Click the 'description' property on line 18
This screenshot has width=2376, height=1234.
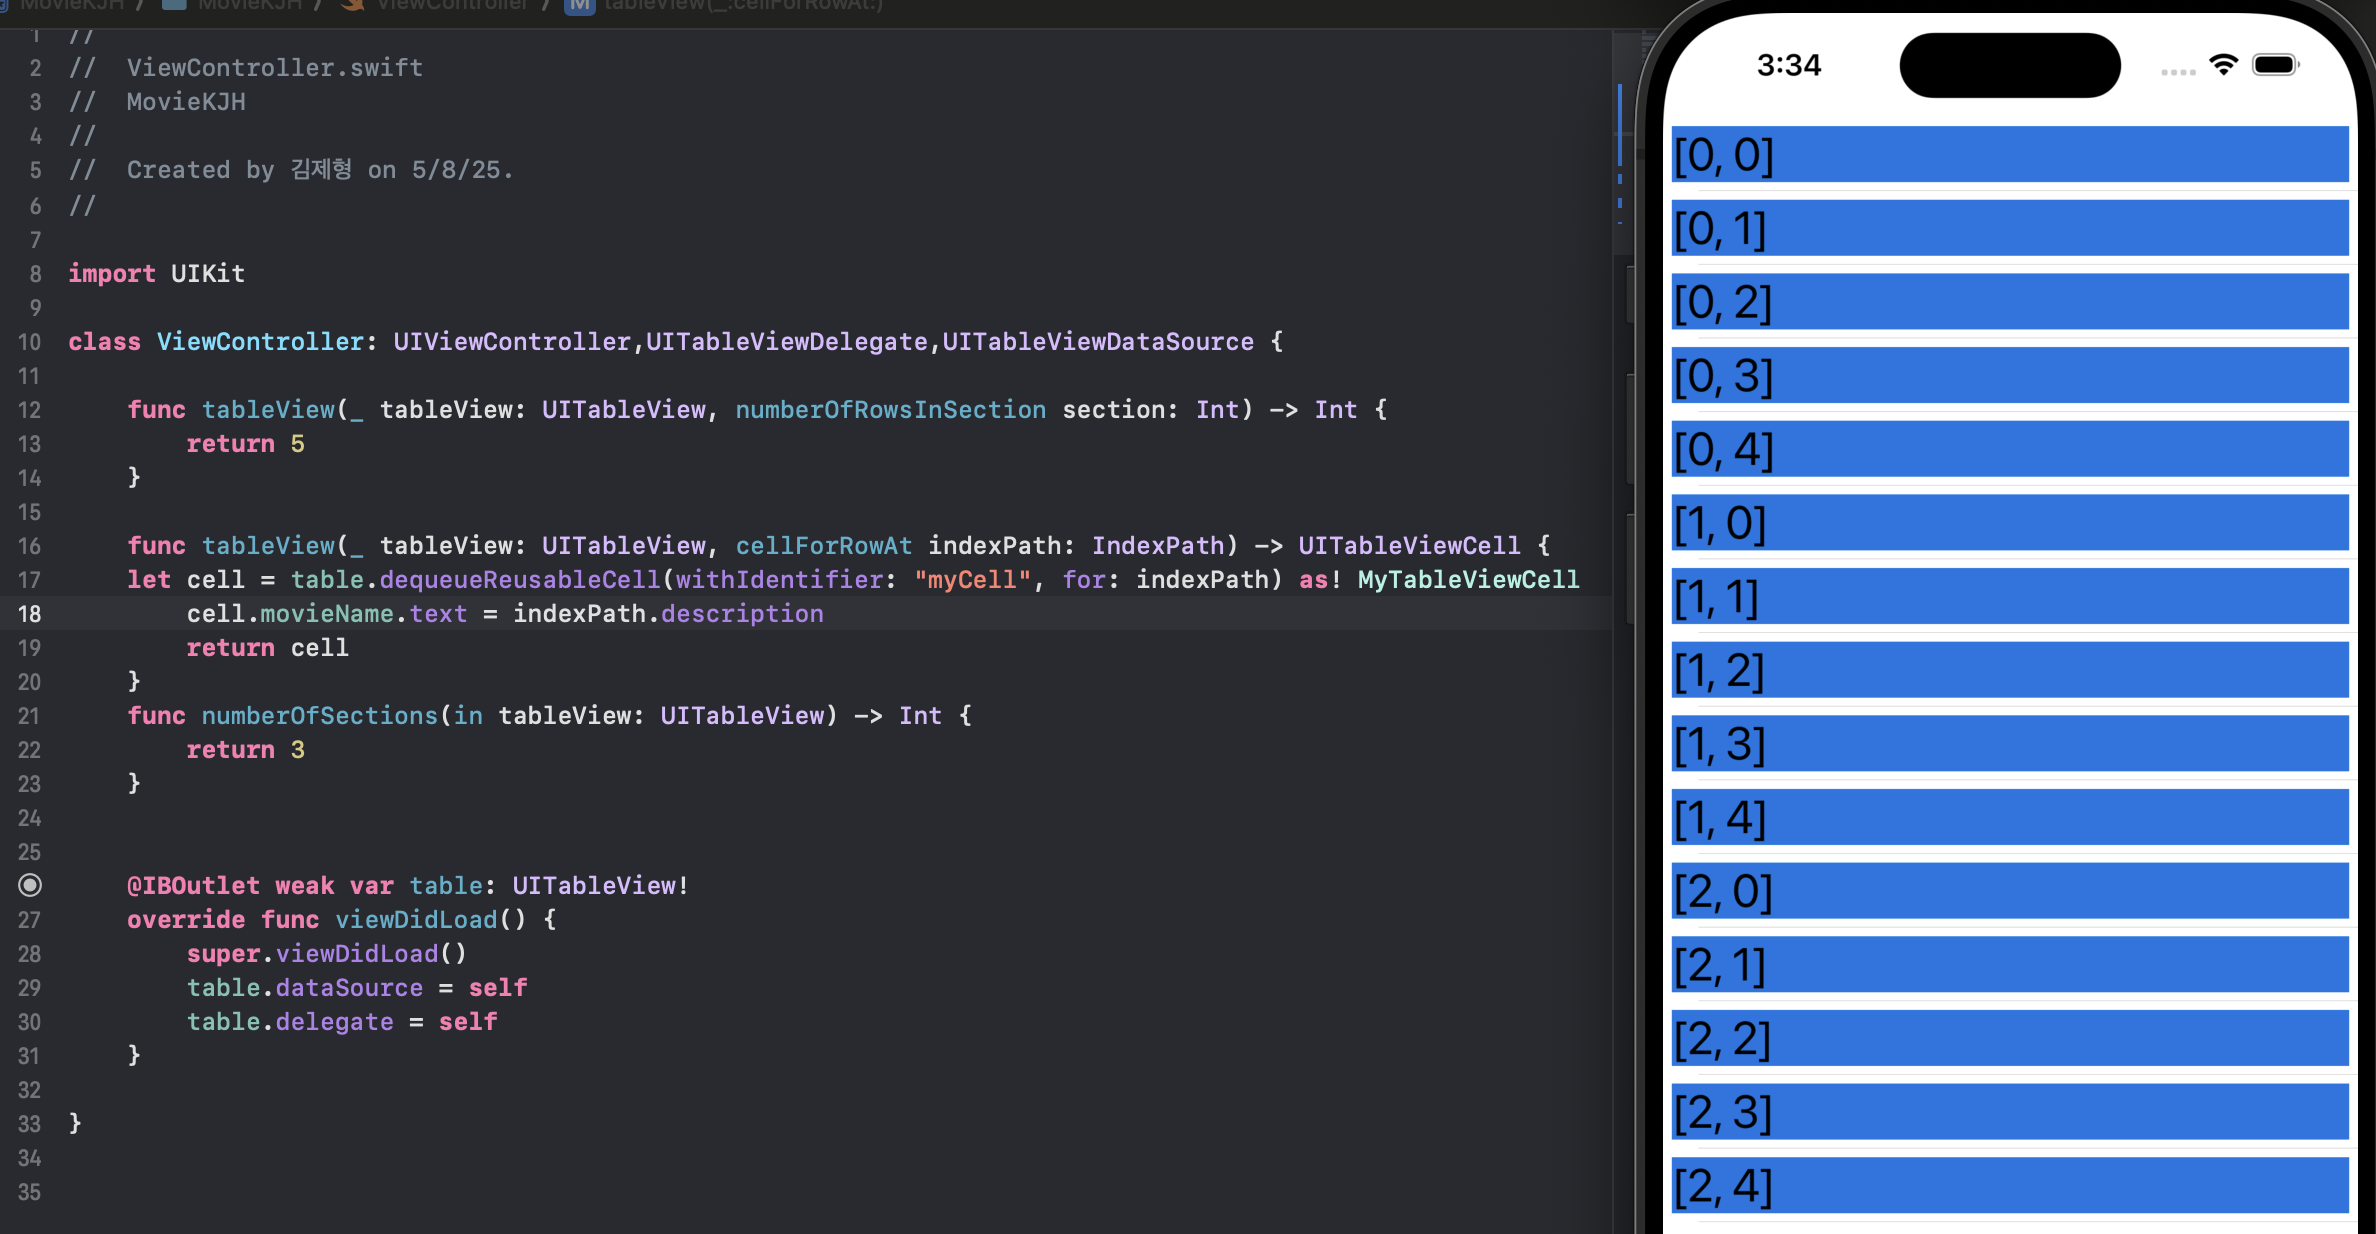[x=742, y=614]
